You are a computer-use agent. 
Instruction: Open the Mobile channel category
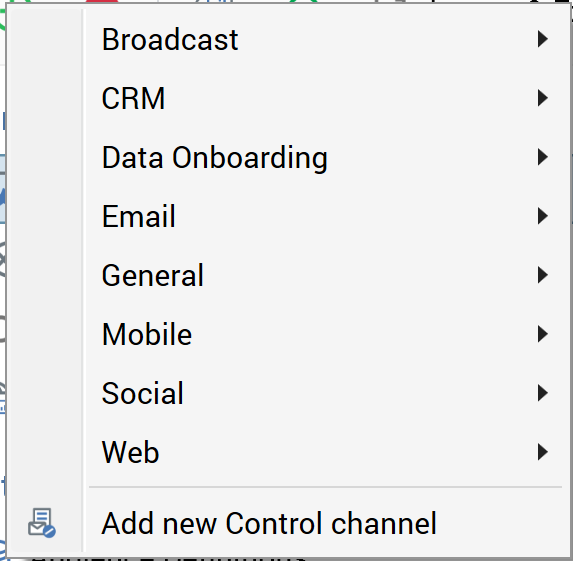pos(325,334)
